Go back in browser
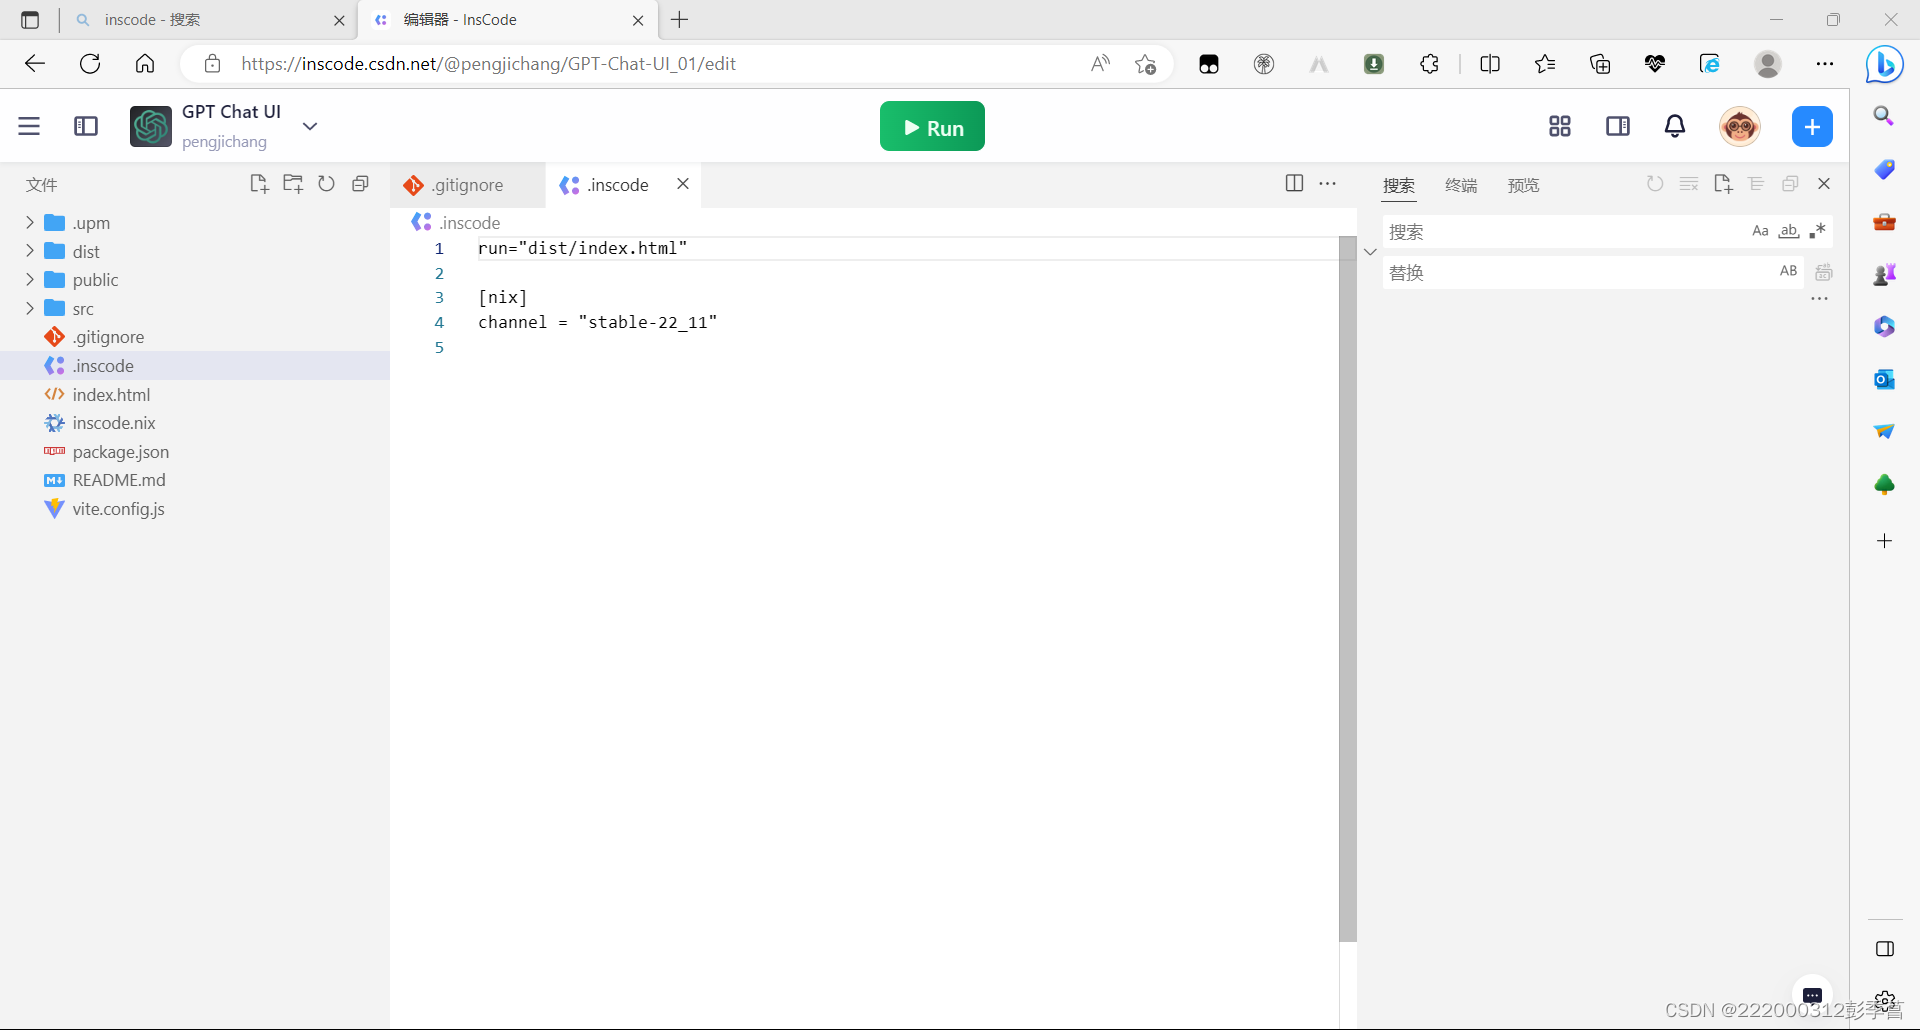 coord(35,64)
